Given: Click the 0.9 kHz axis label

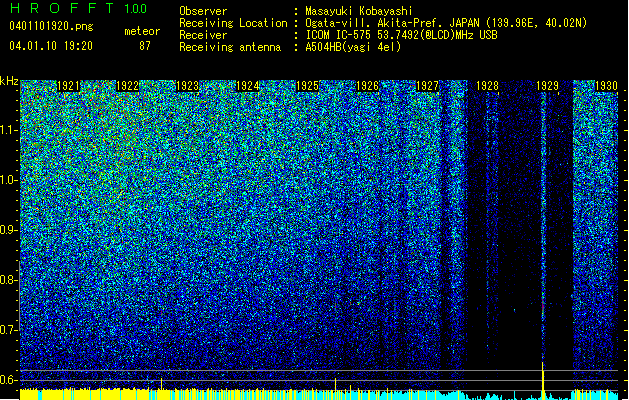Looking at the screenshot, I should pyautogui.click(x=8, y=230).
